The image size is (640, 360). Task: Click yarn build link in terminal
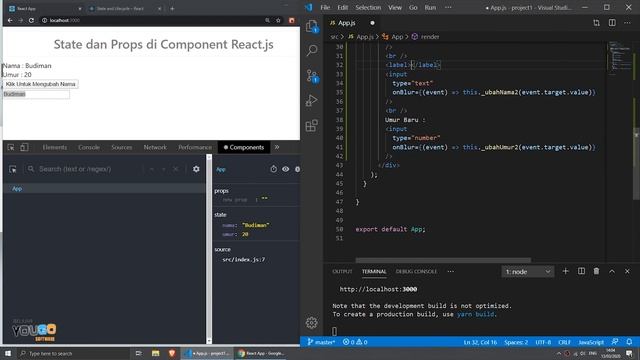pos(476,314)
